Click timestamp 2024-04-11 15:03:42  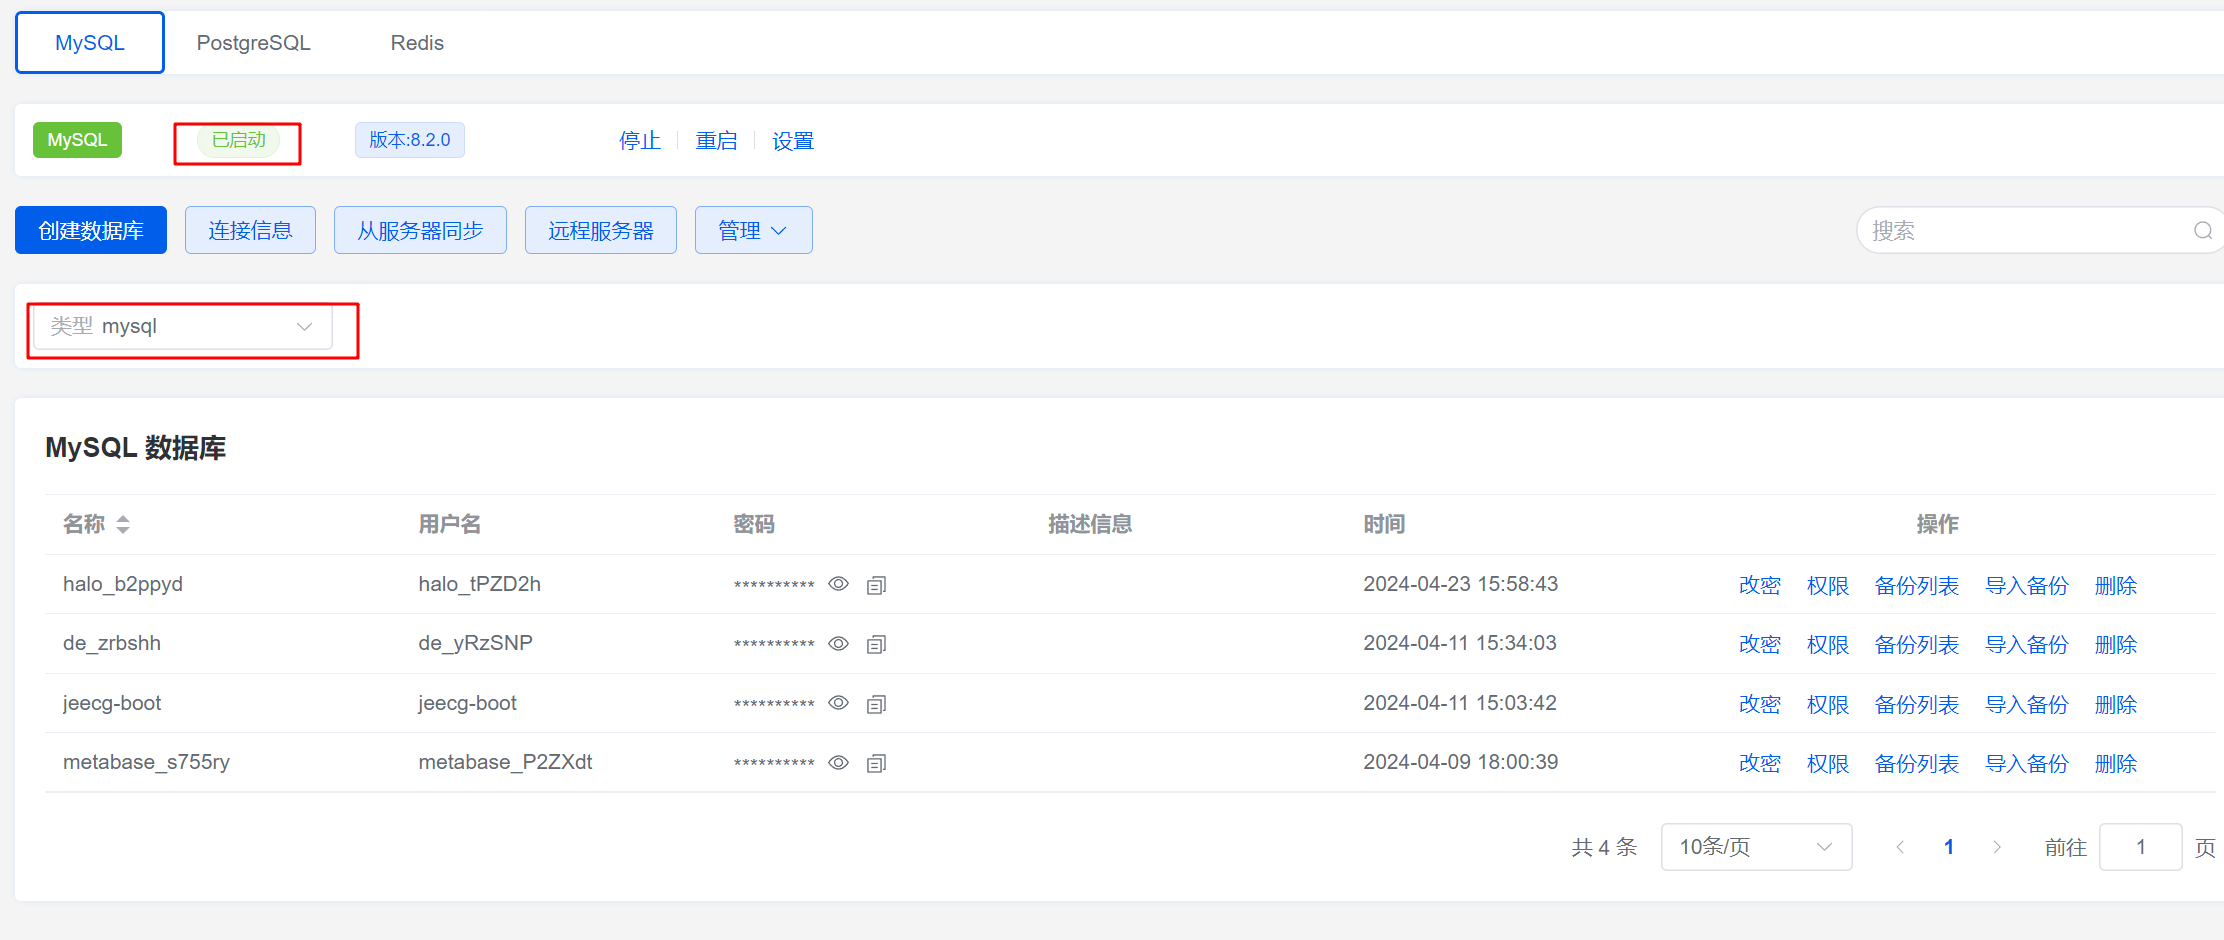[1460, 703]
